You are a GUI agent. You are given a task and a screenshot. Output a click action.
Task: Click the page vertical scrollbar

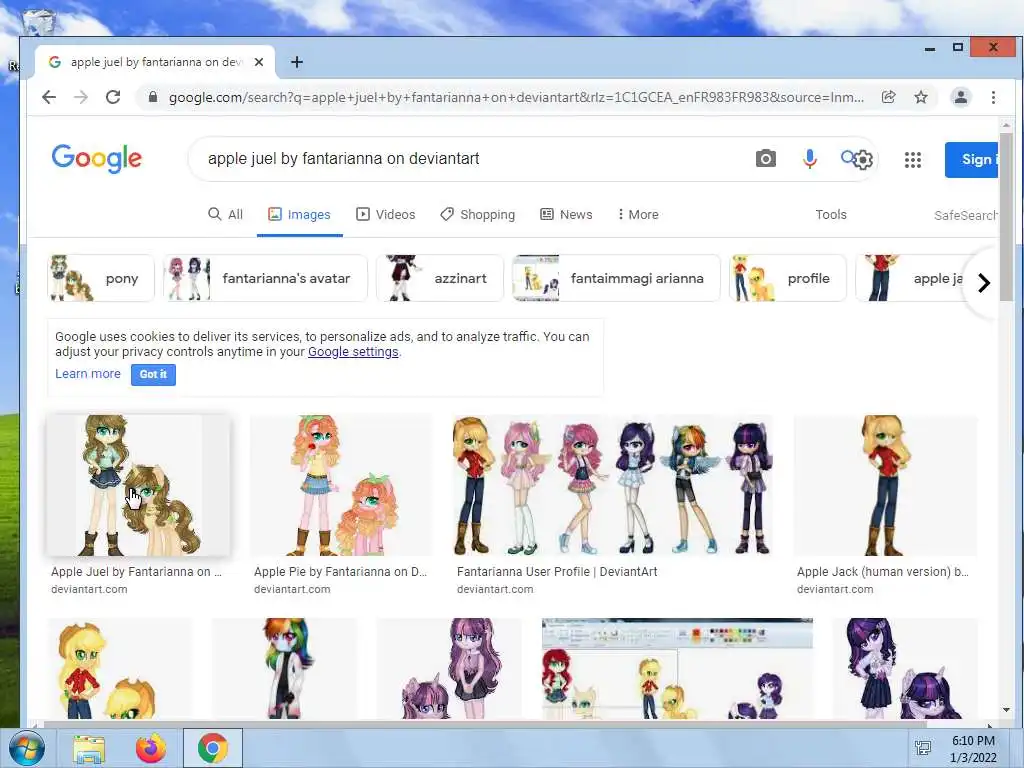(1006, 216)
